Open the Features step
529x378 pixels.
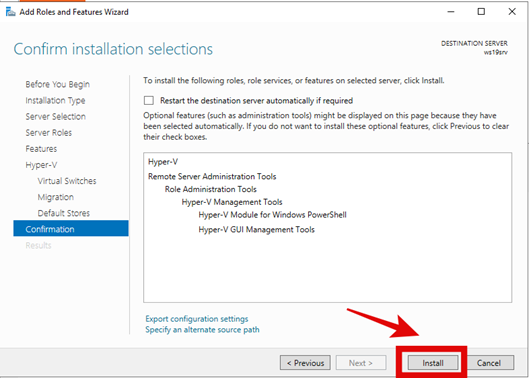[x=41, y=149]
